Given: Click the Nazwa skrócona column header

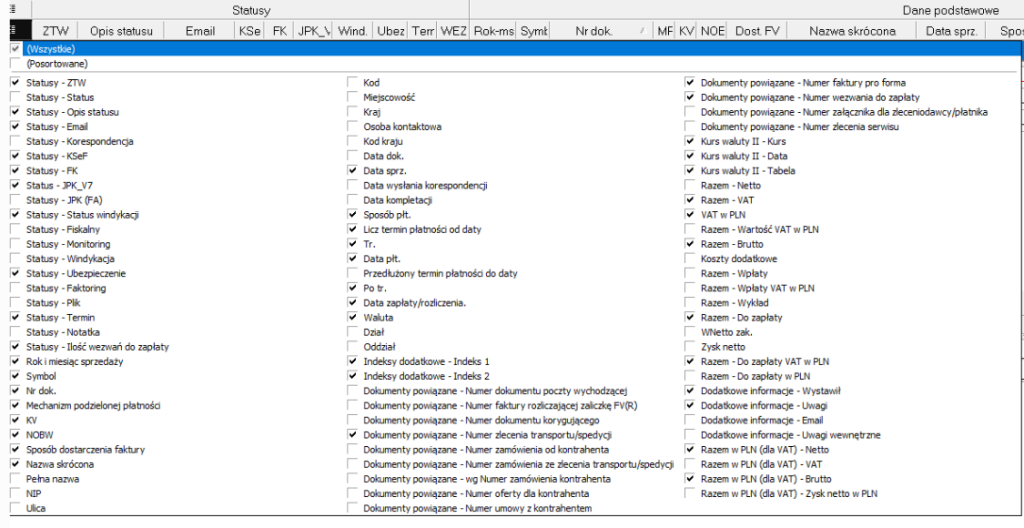Looking at the screenshot, I should tap(852, 31).
